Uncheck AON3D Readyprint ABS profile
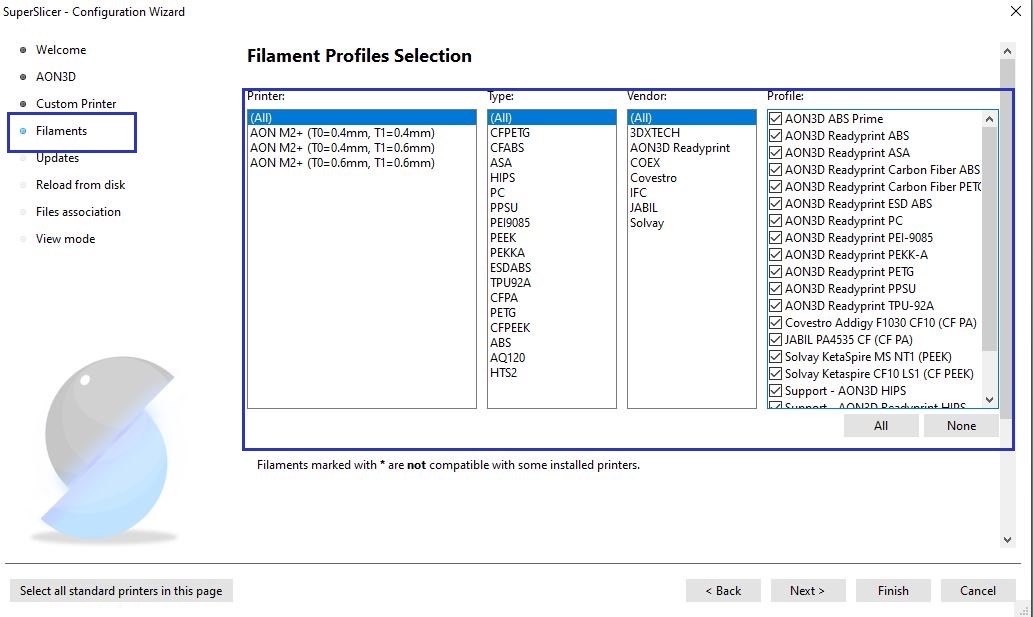 pos(775,136)
